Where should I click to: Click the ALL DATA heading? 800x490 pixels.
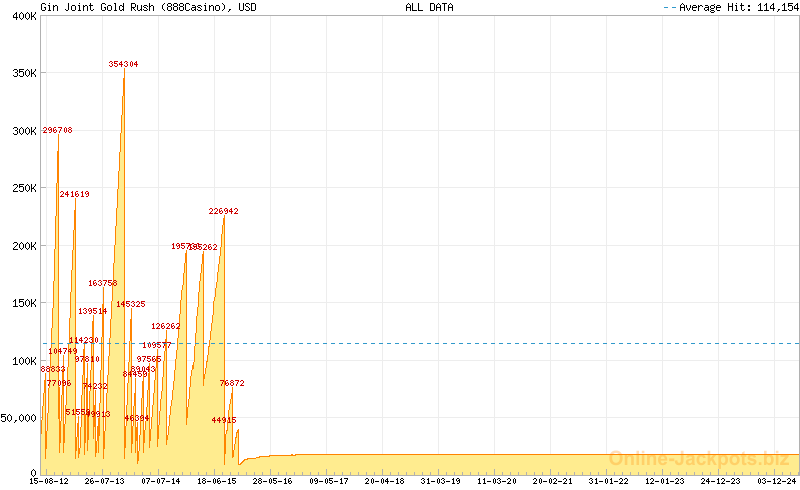tap(429, 7)
